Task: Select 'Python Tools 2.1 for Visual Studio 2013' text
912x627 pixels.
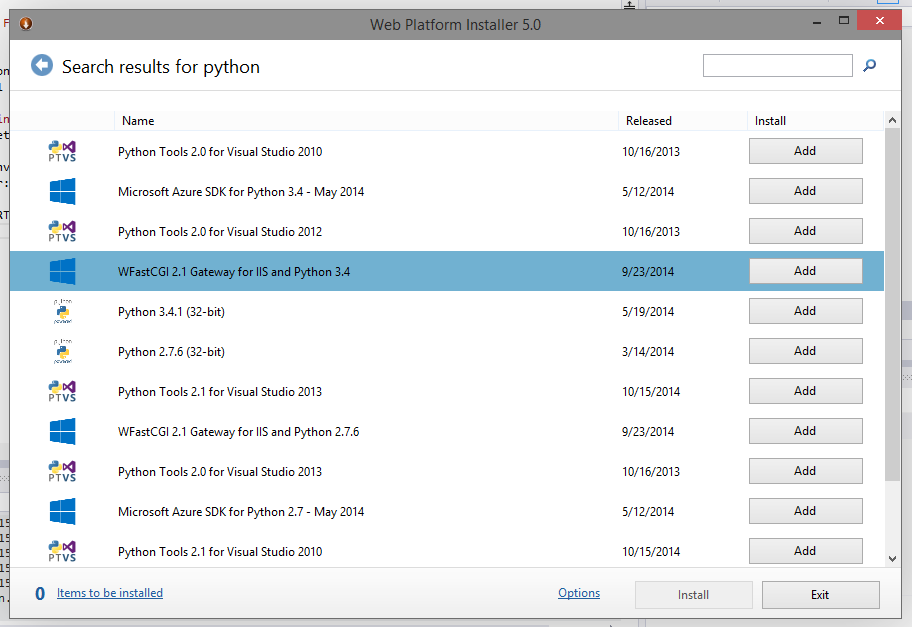Action: pyautogui.click(x=220, y=392)
